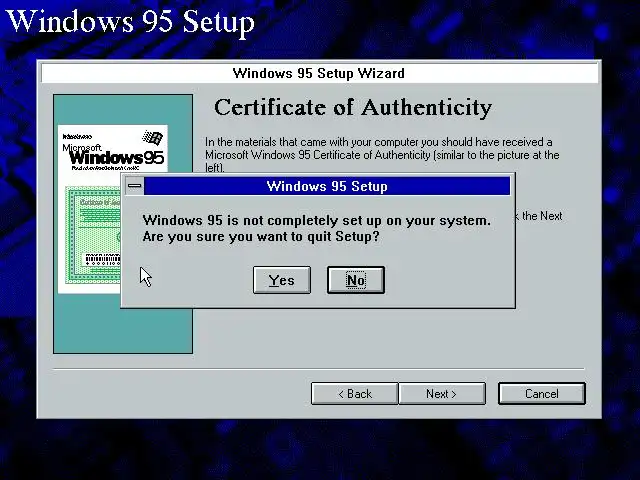Click the Windows 95 Setup Wizard title bar
Viewport: 640px width, 480px height.
tap(319, 73)
